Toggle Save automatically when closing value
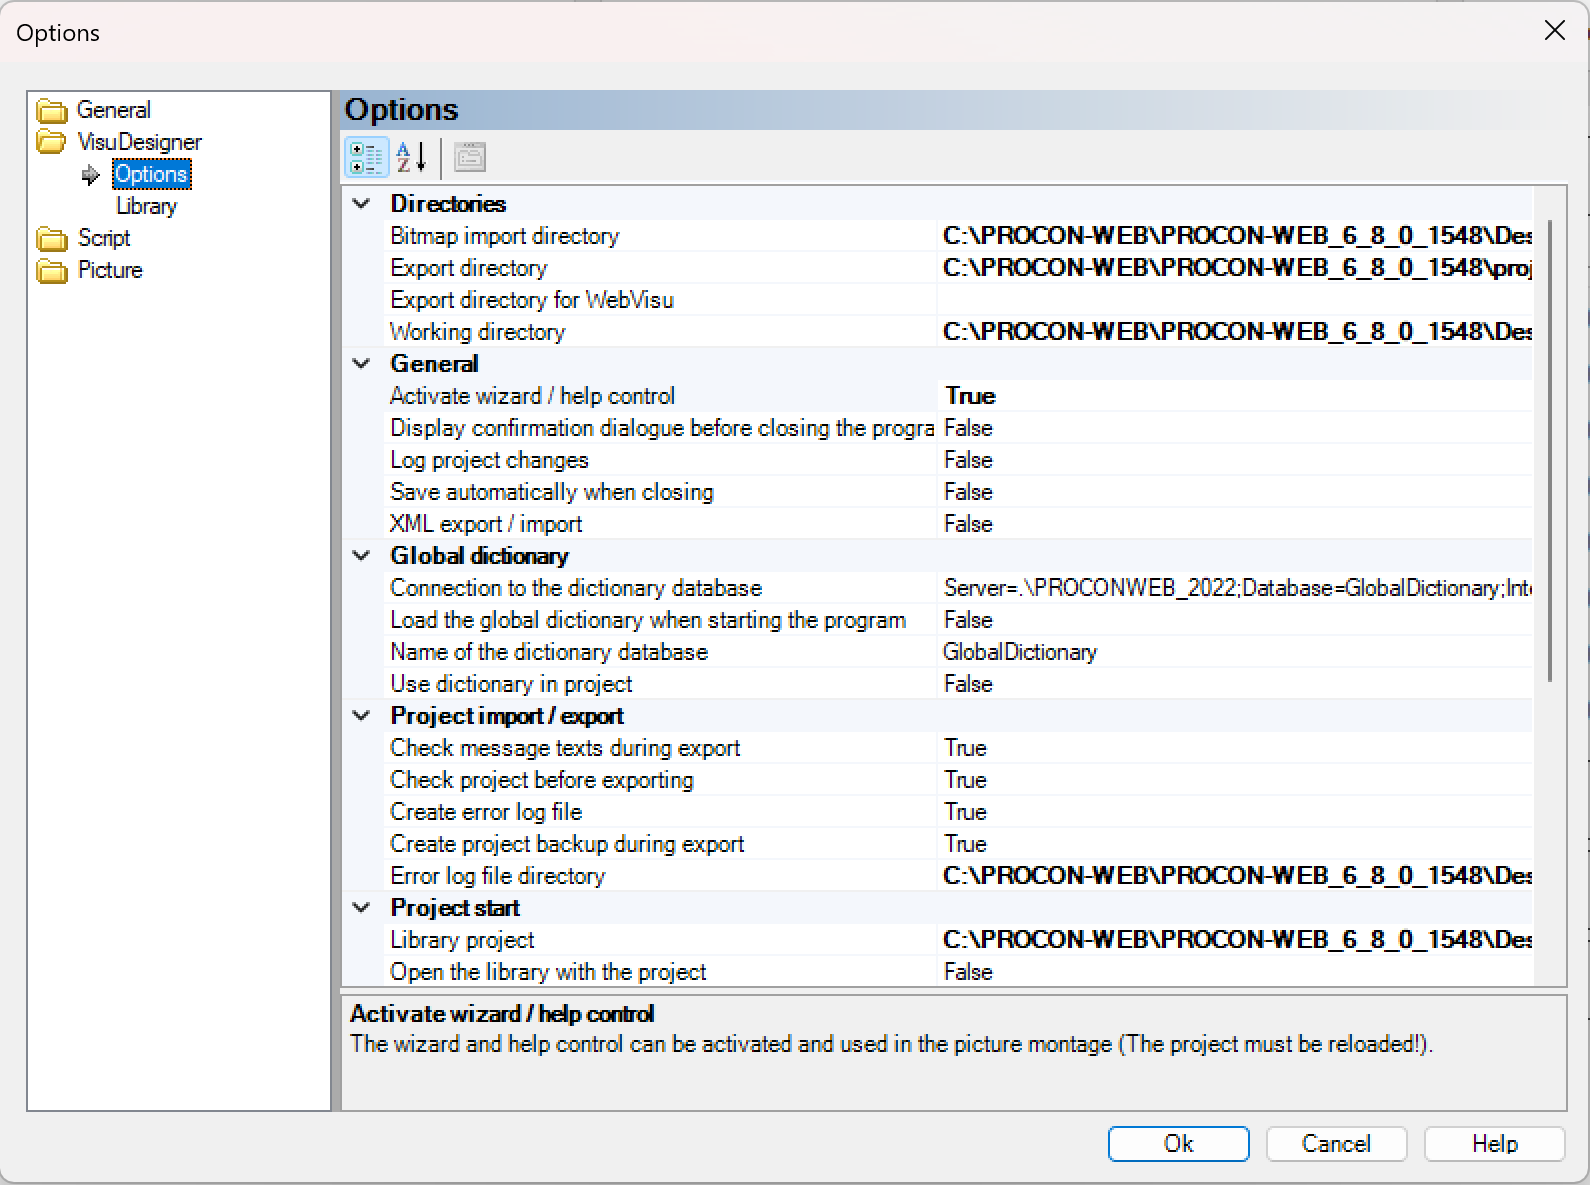Viewport: 1590px width, 1185px height. click(x=1235, y=492)
